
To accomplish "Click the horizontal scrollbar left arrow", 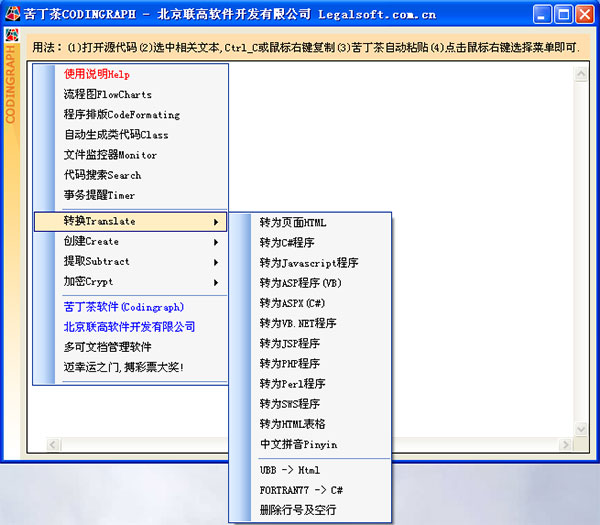I will pyautogui.click(x=53, y=444).
